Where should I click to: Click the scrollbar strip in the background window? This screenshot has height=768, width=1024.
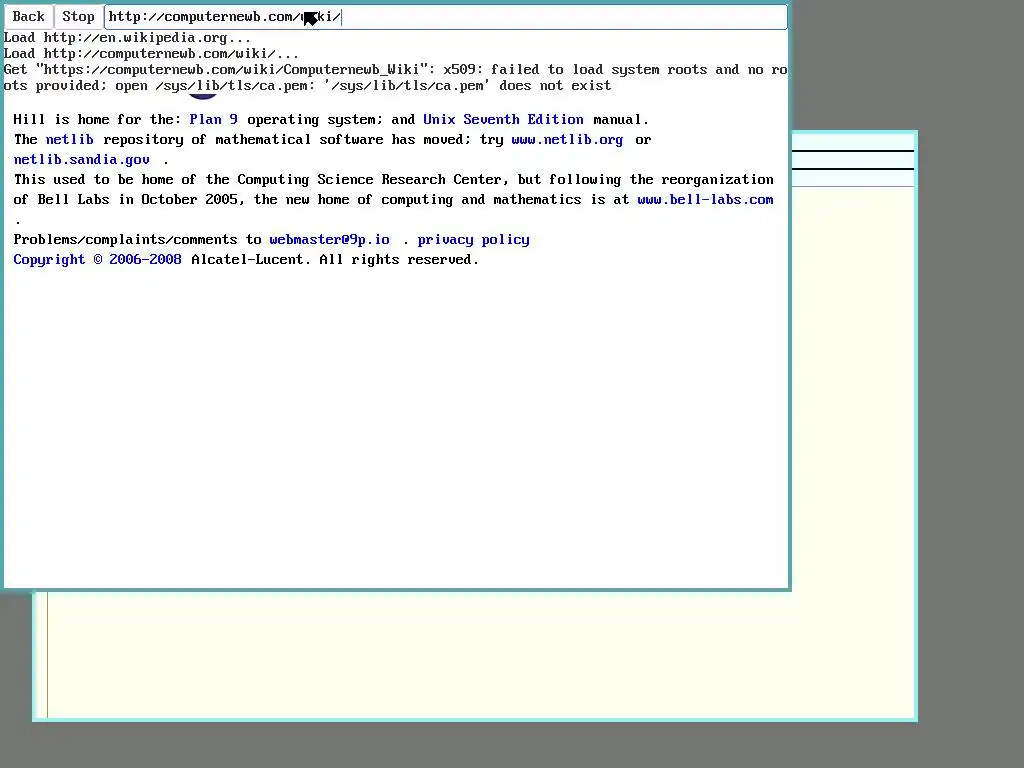(x=41, y=654)
